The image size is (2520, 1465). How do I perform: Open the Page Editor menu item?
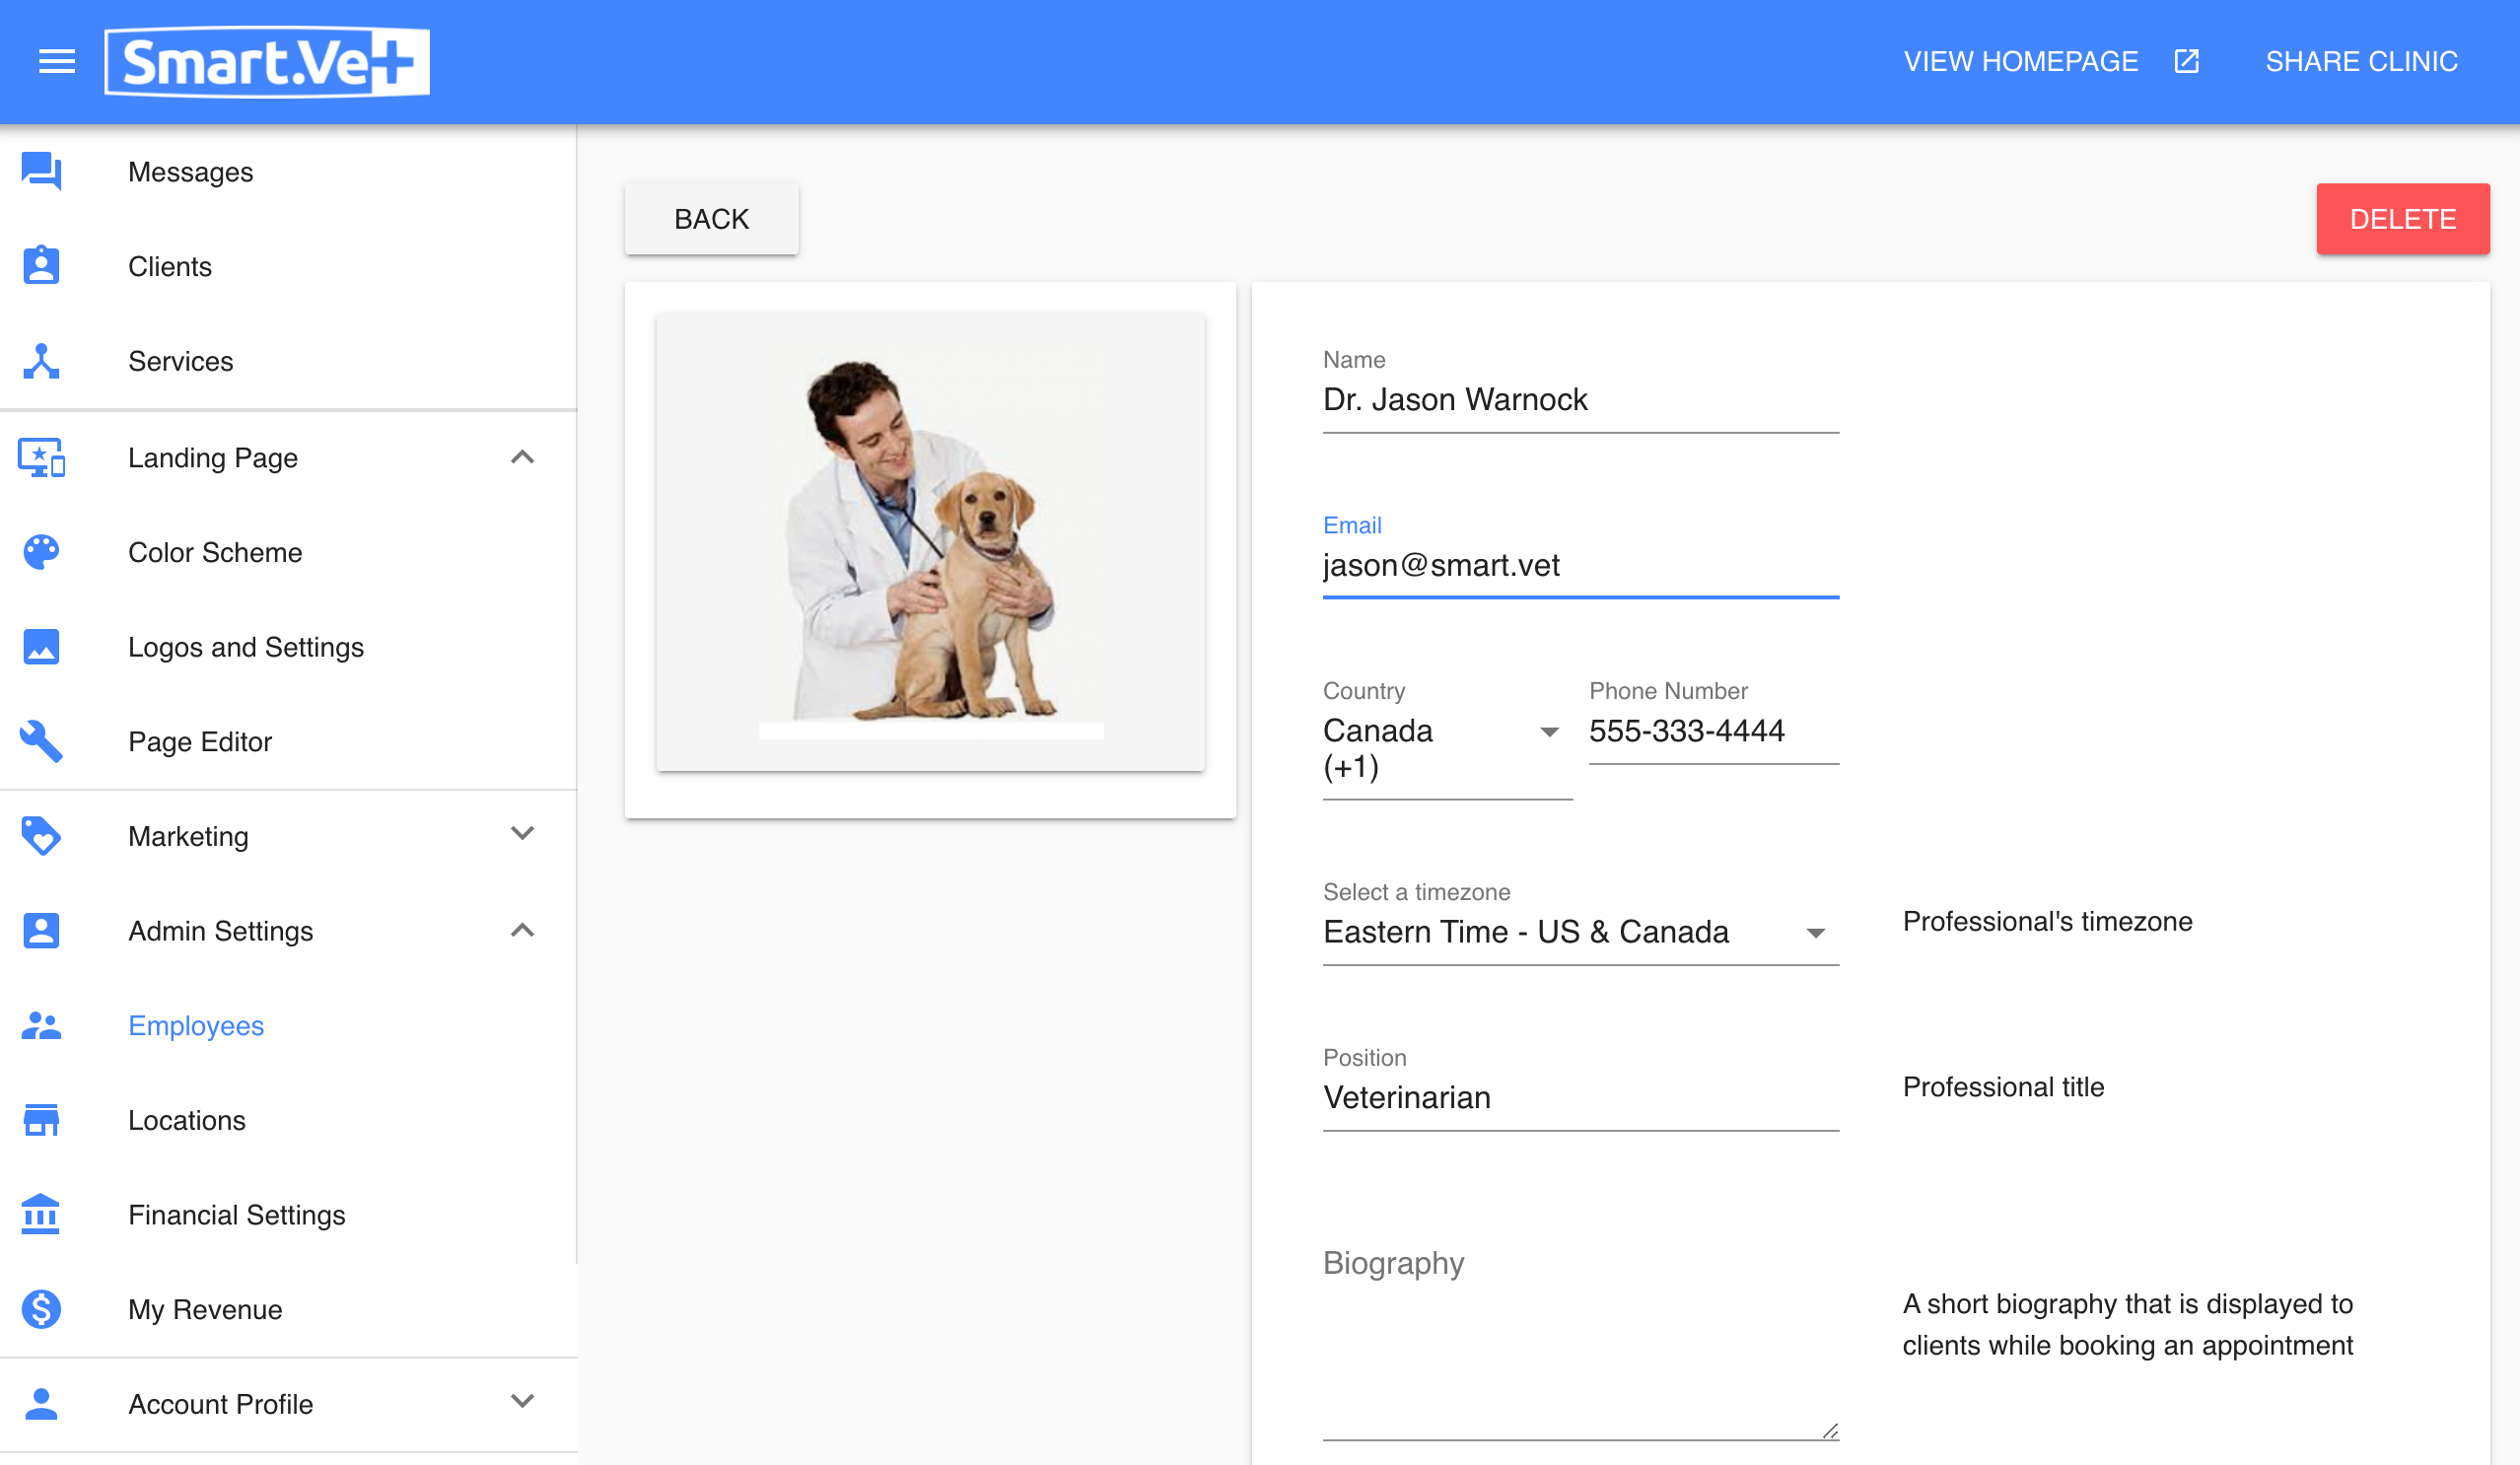click(288, 741)
